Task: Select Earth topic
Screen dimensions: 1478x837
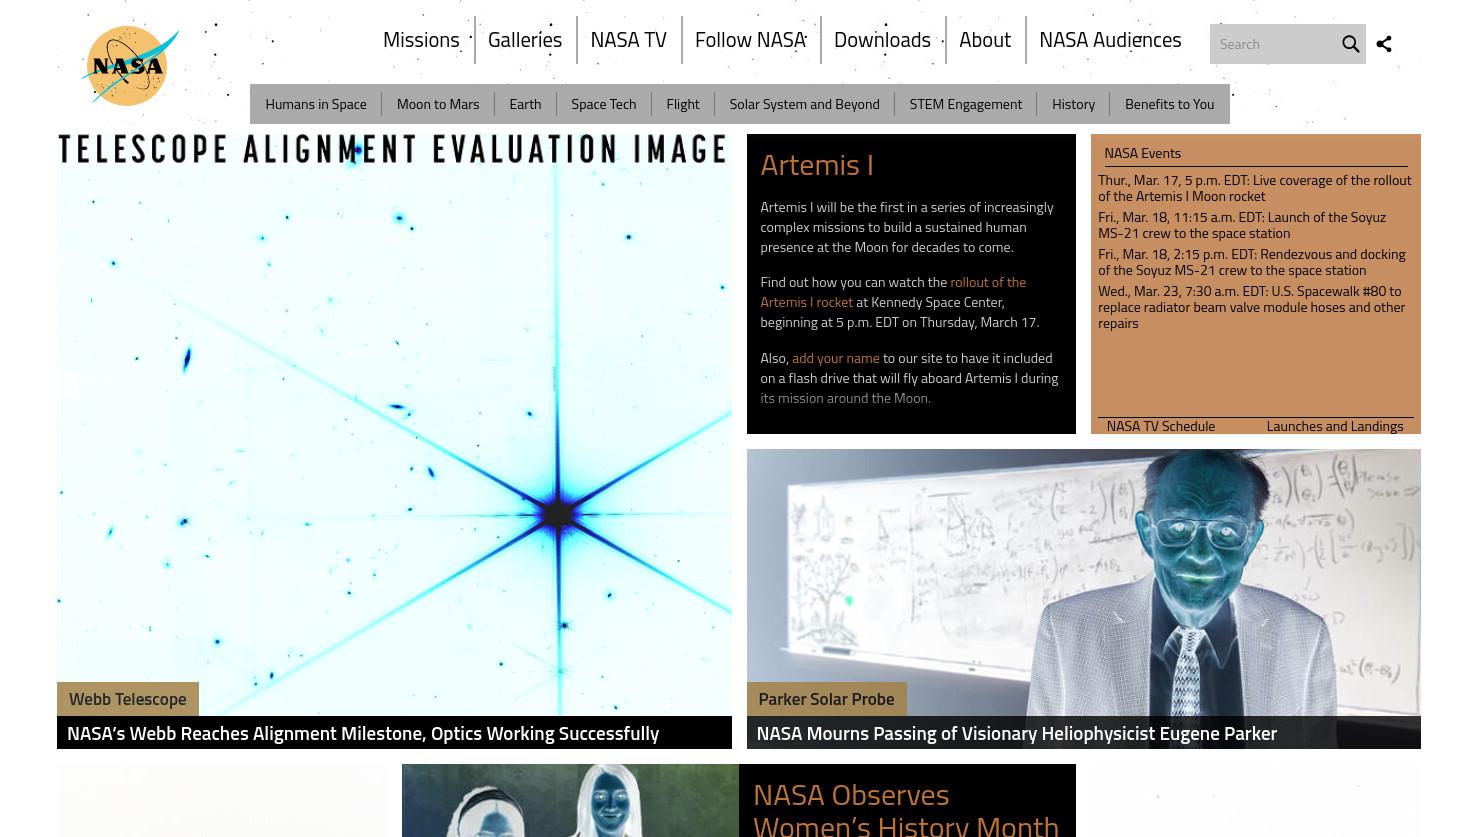Action: pos(525,104)
